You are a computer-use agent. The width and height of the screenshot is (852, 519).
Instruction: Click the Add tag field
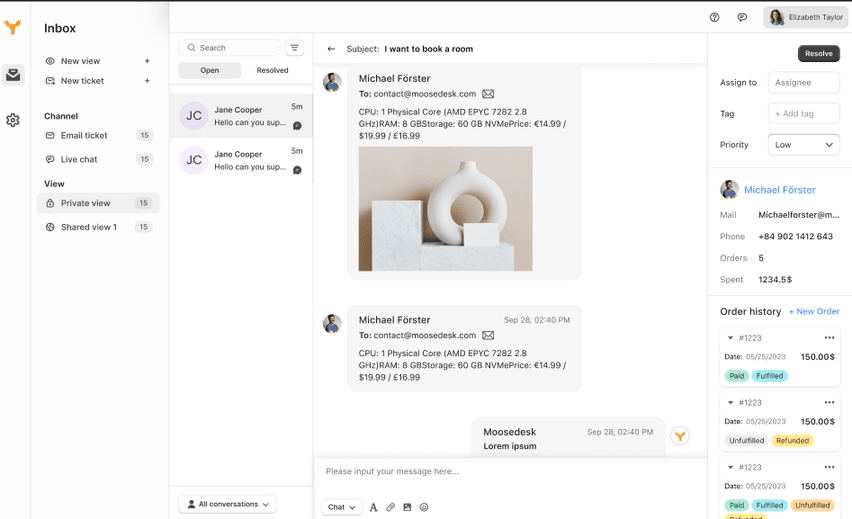point(804,114)
